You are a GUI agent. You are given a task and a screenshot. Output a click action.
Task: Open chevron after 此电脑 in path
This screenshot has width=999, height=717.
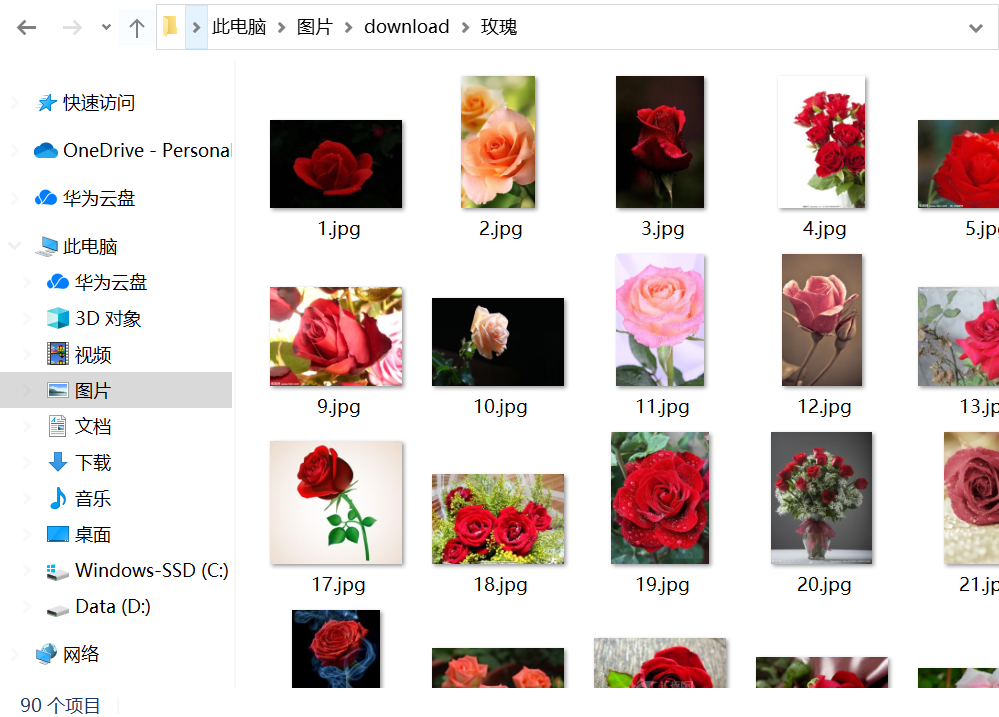click(281, 27)
